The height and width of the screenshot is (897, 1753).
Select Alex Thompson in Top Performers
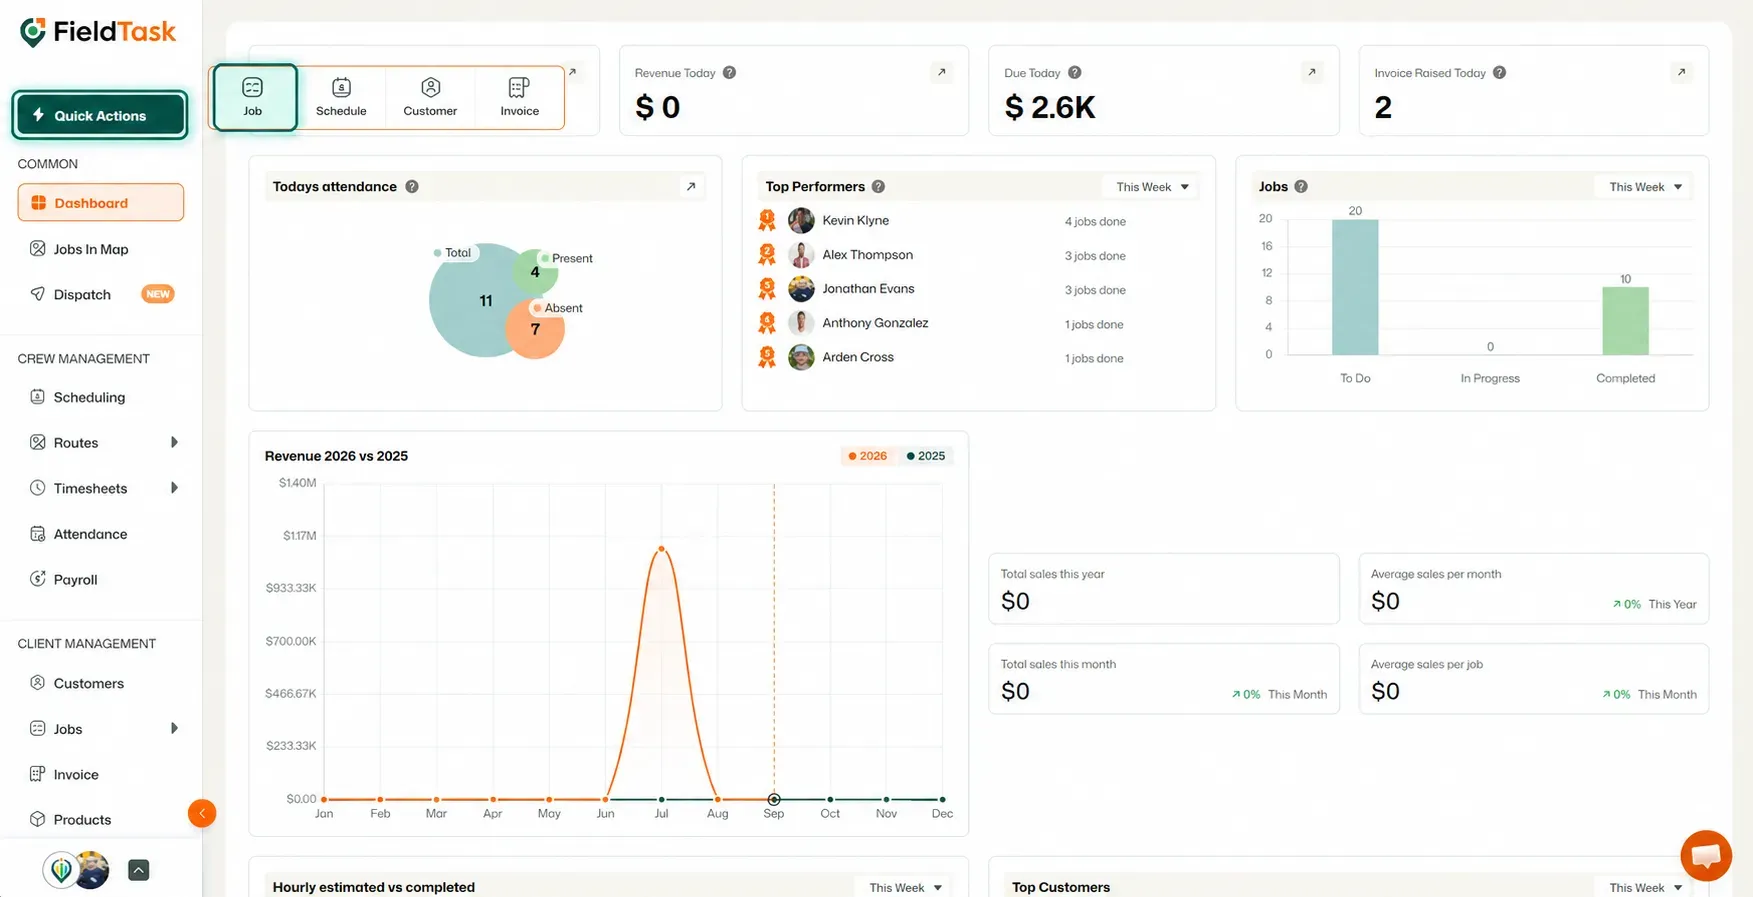(867, 255)
